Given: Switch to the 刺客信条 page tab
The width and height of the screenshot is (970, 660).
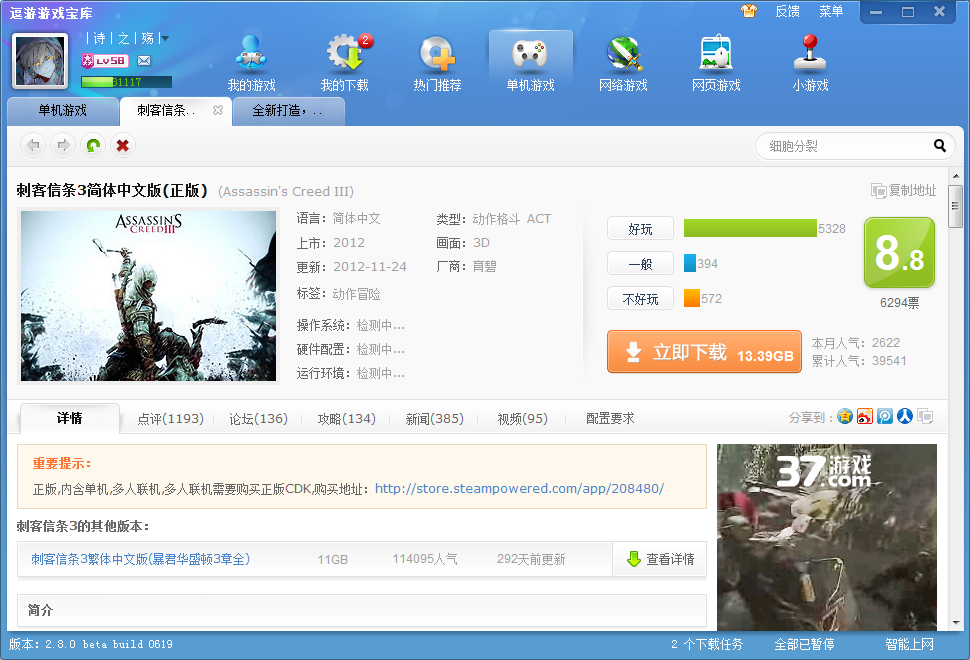Looking at the screenshot, I should point(176,111).
